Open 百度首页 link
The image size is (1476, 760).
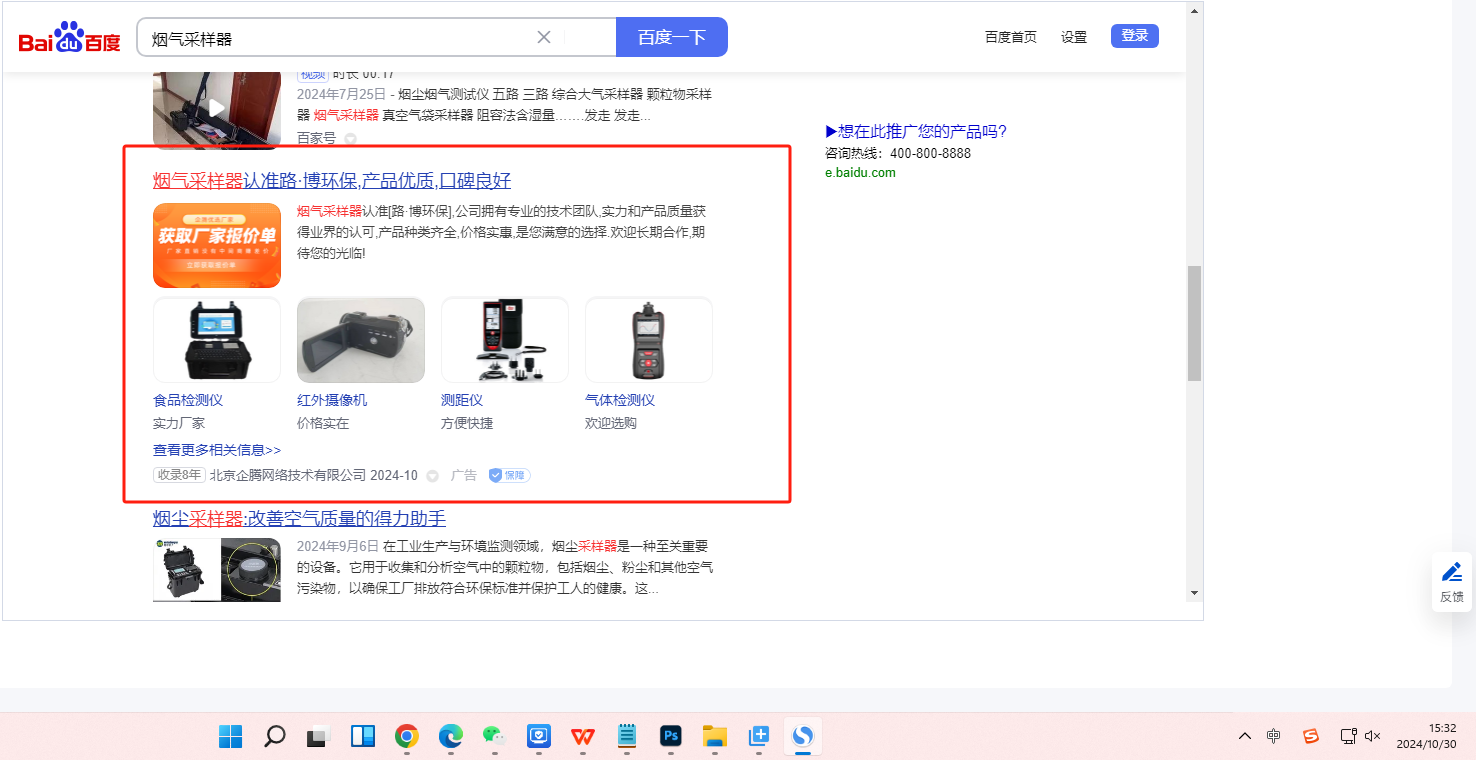coord(1011,37)
